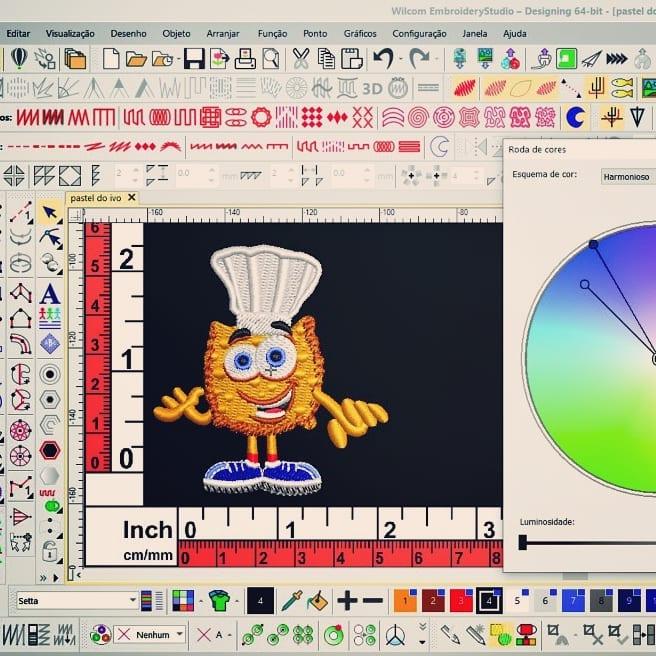The height and width of the screenshot is (656, 656).
Task: Open the dropdown arrow beside the palette grid icon
Action: (x=201, y=601)
